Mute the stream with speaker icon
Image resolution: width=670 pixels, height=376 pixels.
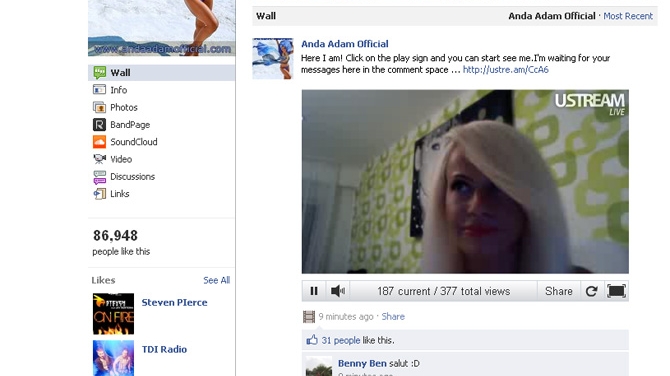click(338, 291)
